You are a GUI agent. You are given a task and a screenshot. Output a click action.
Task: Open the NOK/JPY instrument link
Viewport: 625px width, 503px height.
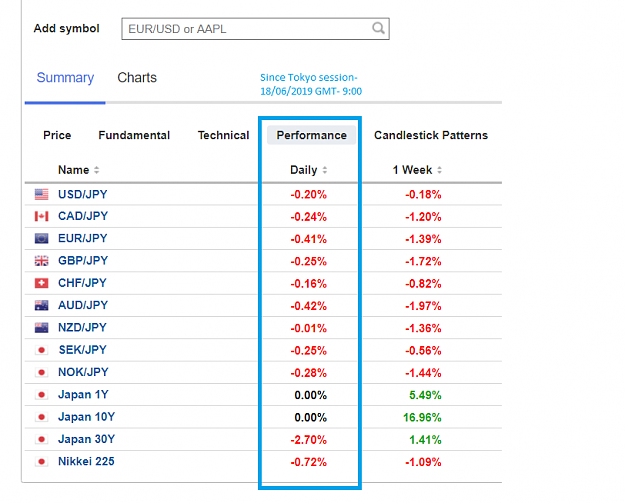[83, 372]
